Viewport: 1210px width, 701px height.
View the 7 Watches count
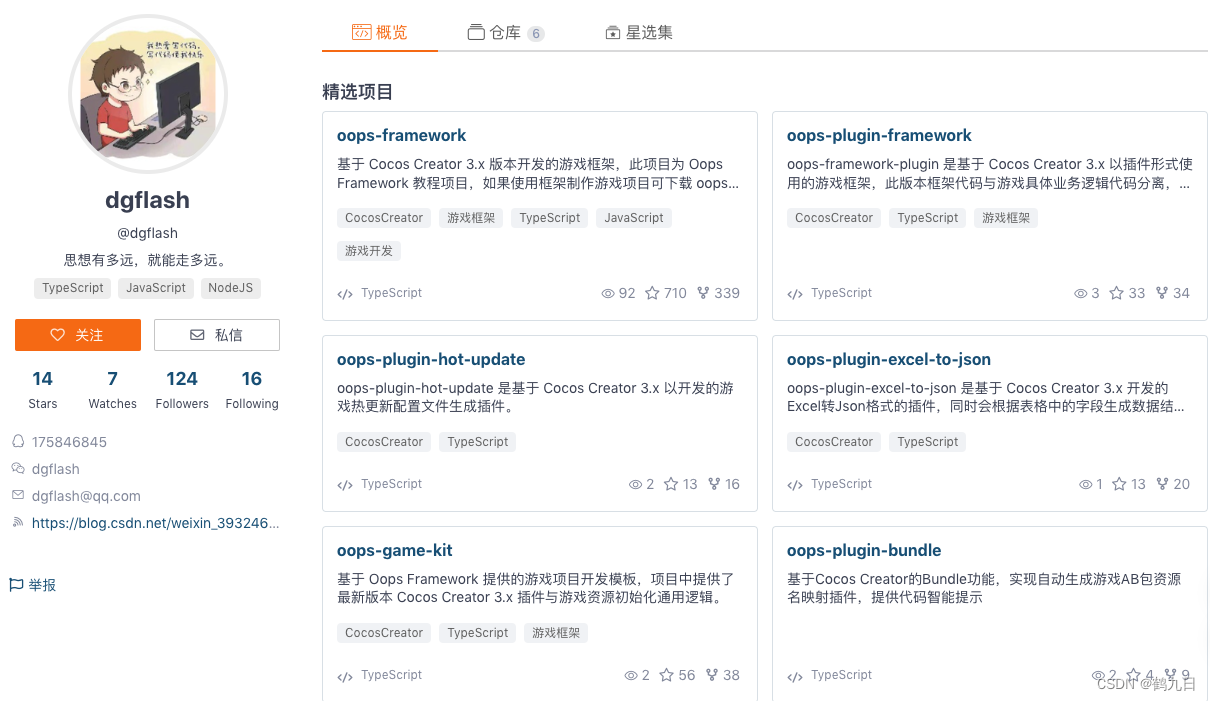(x=112, y=389)
